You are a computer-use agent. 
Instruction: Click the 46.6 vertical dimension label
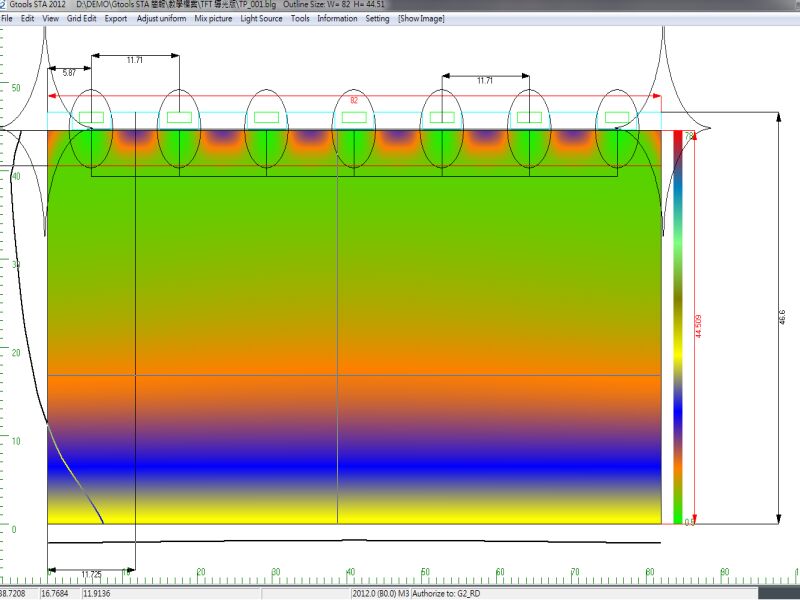[x=783, y=317]
